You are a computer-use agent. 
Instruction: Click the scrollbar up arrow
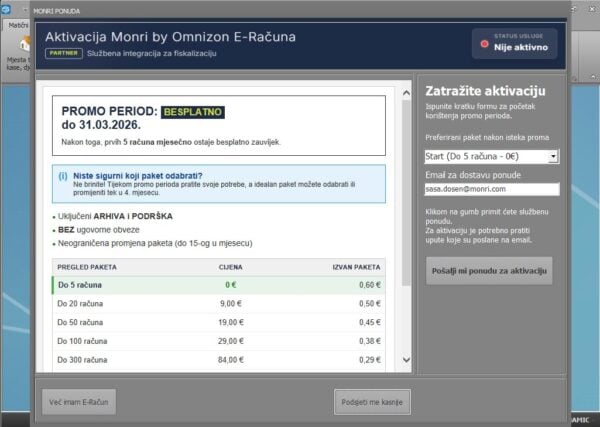(x=406, y=93)
